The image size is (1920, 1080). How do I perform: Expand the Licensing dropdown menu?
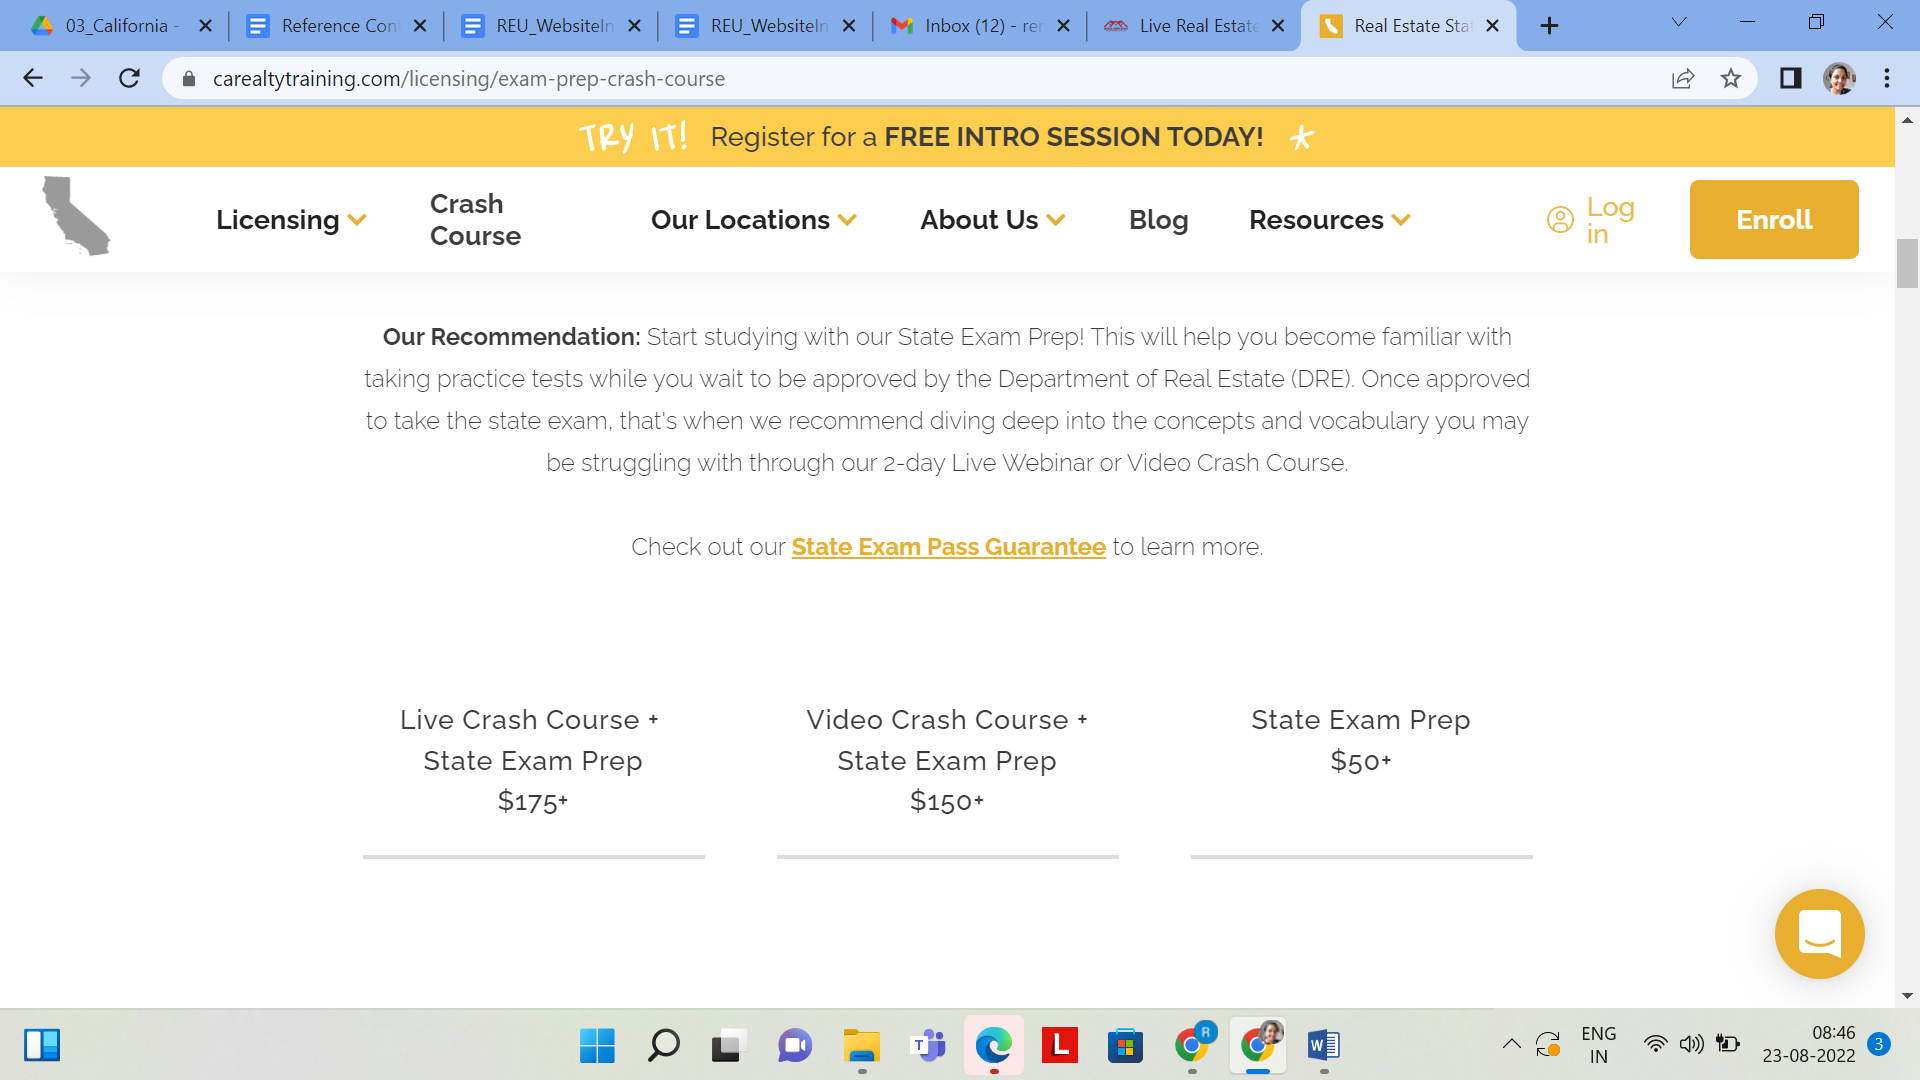tap(289, 219)
